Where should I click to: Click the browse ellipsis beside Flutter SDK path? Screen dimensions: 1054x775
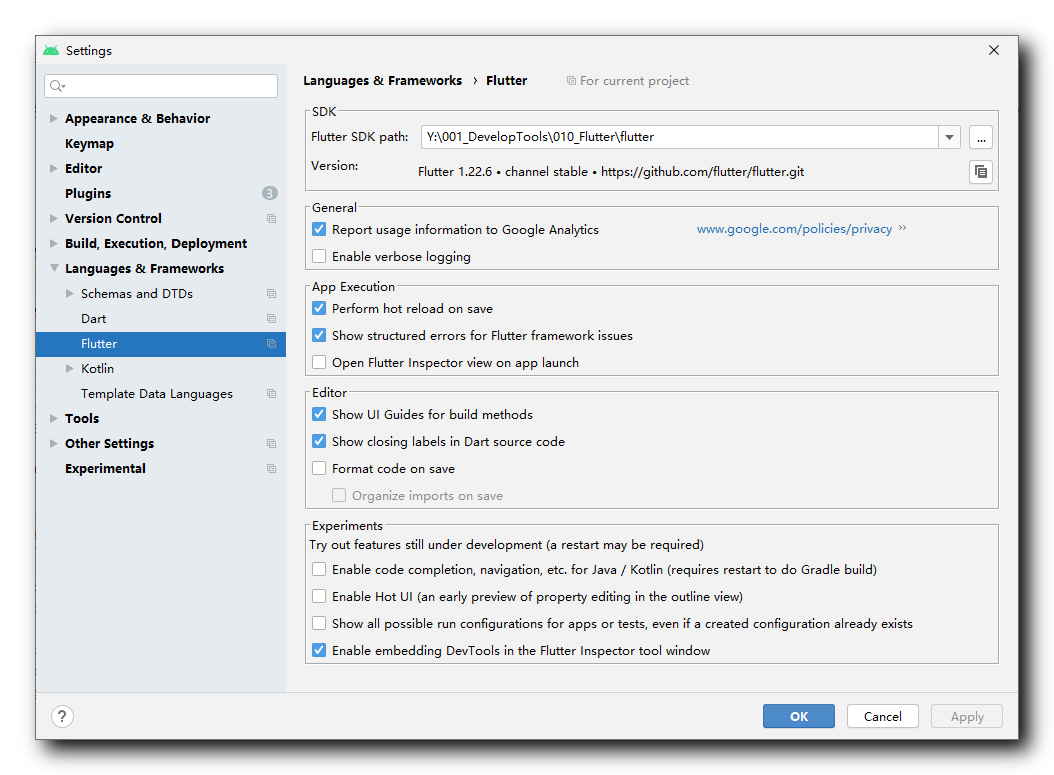981,137
